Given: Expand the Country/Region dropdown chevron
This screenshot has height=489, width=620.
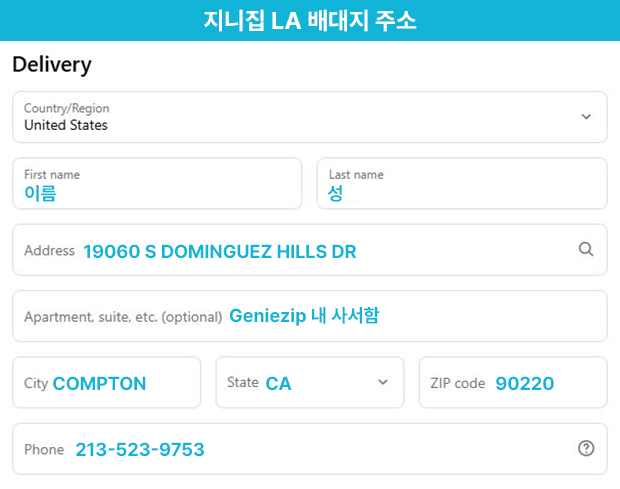Looking at the screenshot, I should (586, 117).
